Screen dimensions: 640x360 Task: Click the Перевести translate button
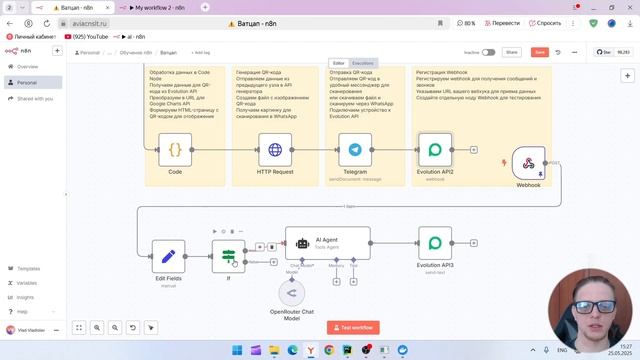coord(502,23)
